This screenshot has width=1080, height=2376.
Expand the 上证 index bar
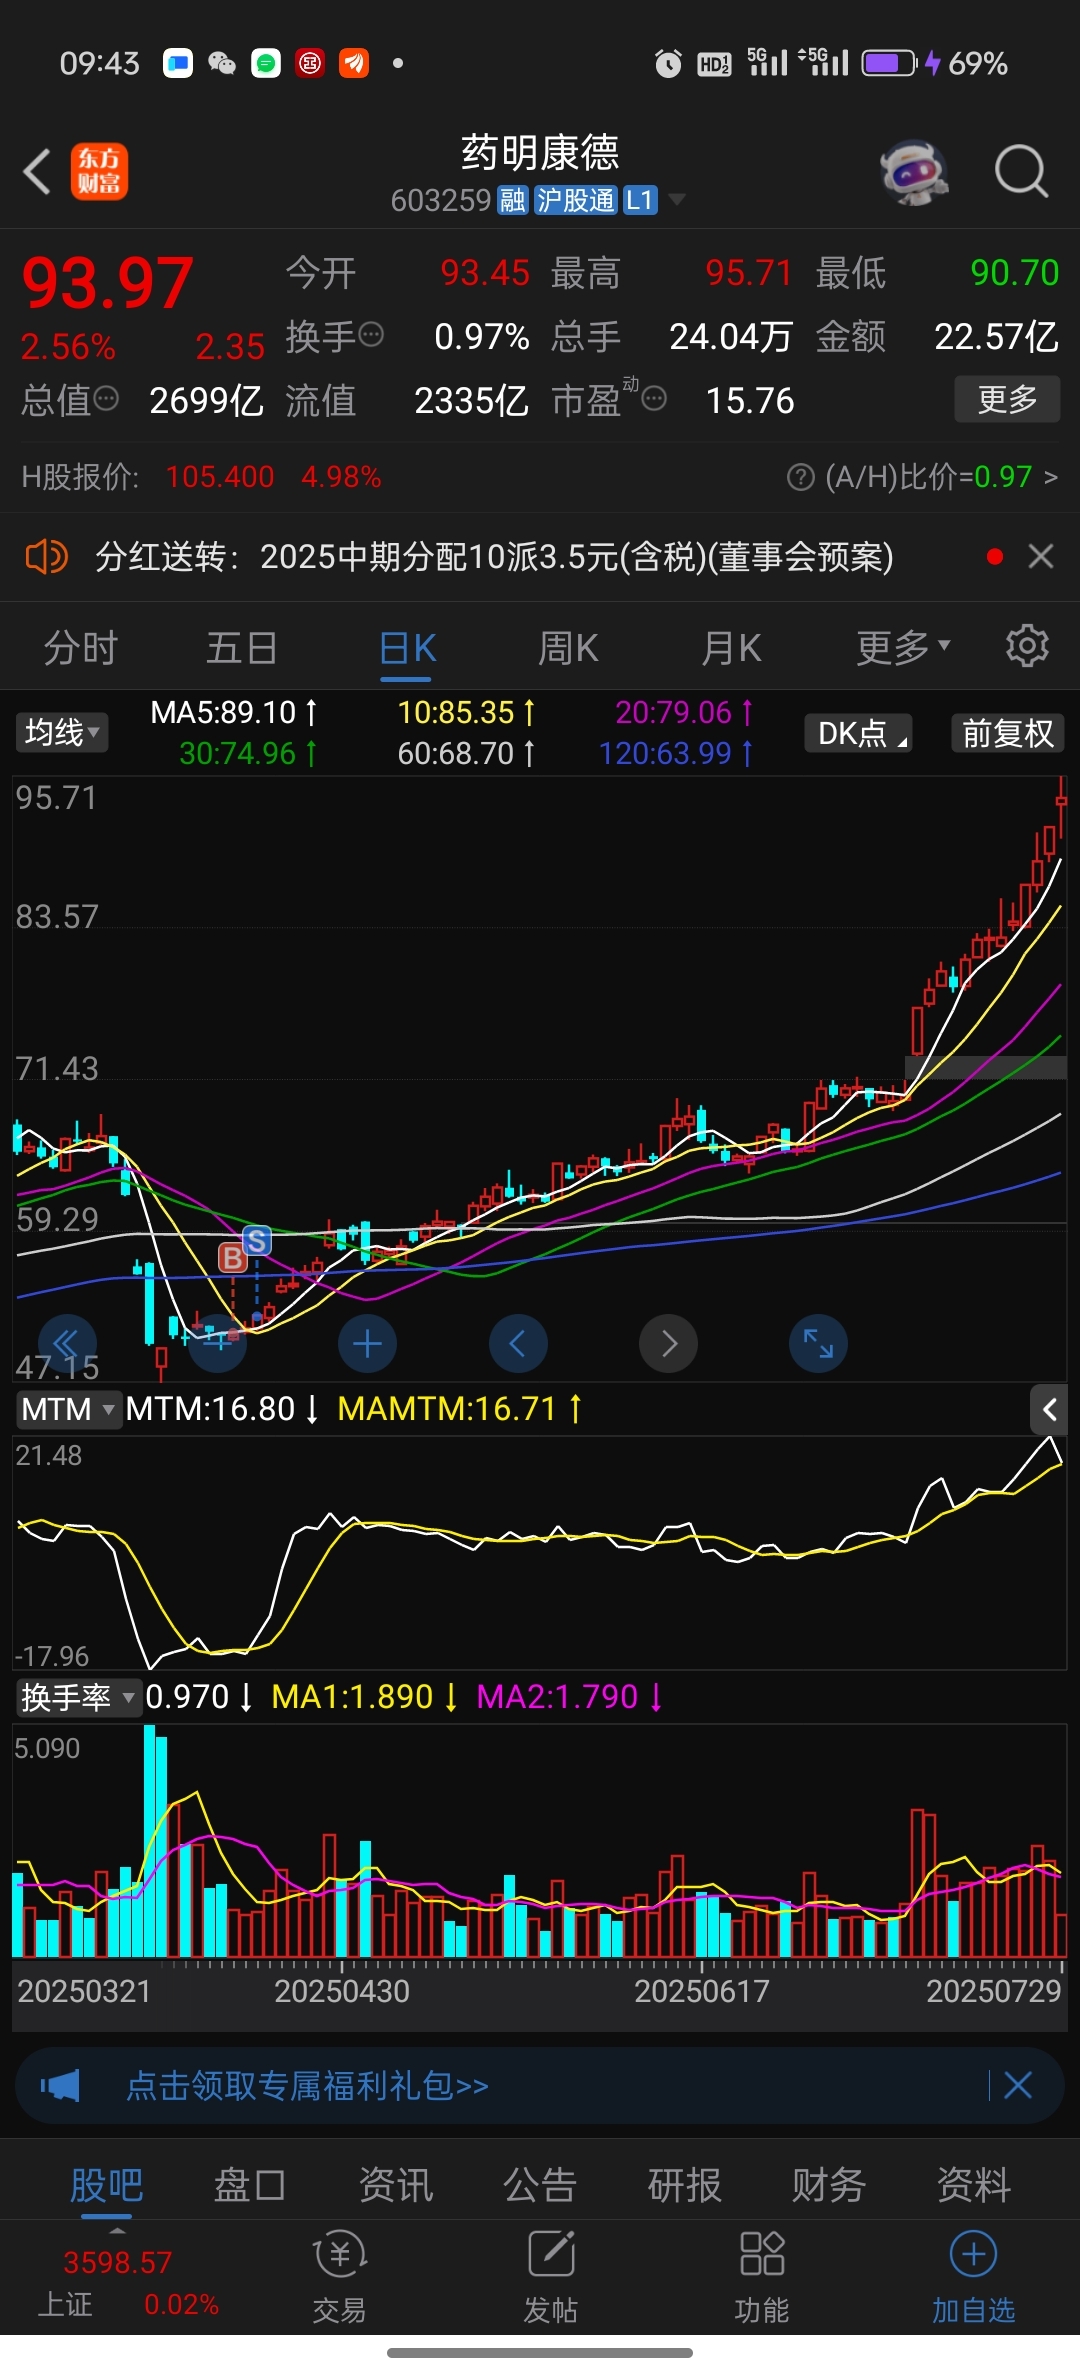pyautogui.click(x=117, y=2231)
